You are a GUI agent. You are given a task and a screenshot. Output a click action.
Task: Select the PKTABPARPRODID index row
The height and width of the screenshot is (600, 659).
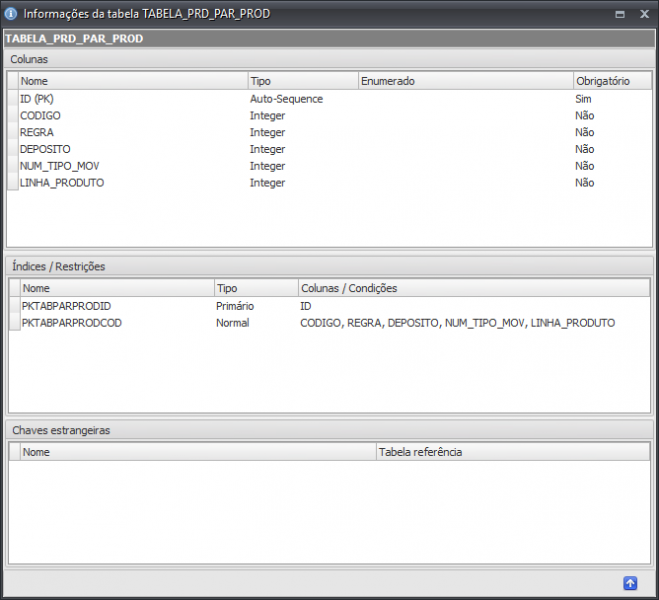(330, 306)
